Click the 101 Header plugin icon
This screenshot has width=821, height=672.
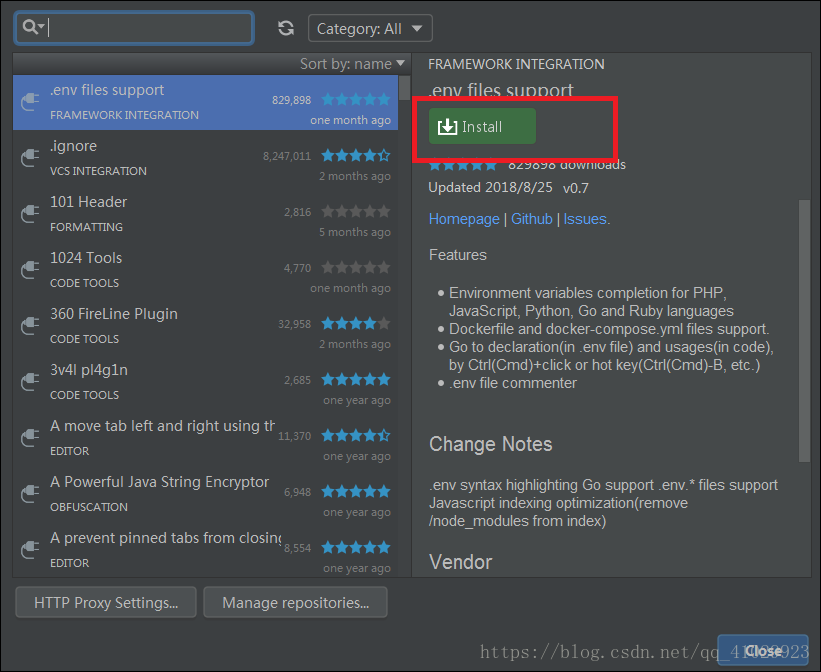pos(30,213)
